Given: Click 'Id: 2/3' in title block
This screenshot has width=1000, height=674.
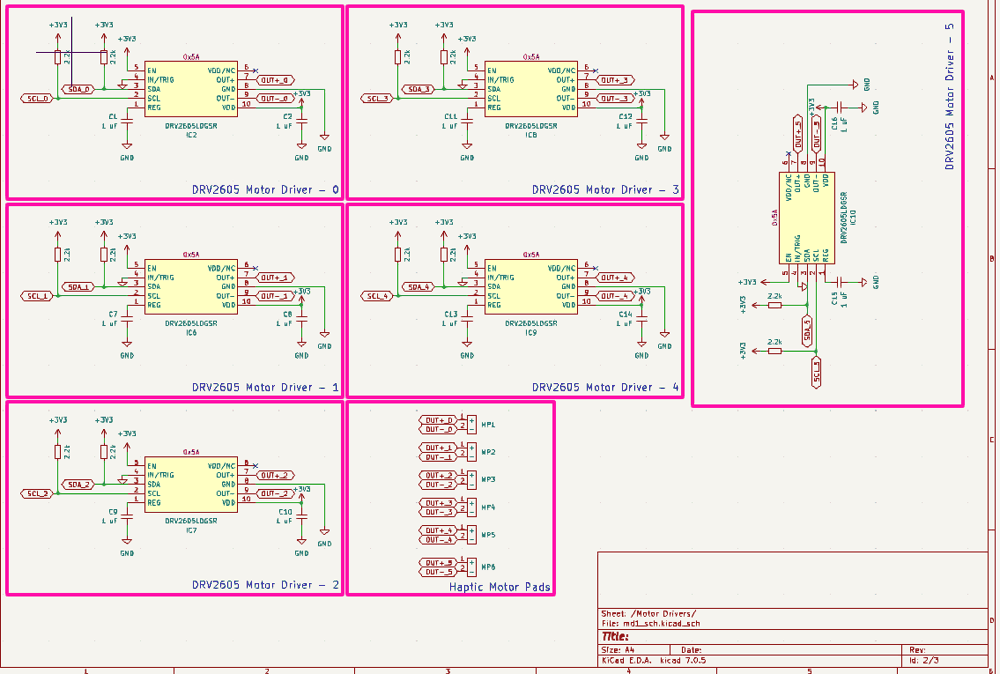Looking at the screenshot, I should pyautogui.click(x=924, y=660).
